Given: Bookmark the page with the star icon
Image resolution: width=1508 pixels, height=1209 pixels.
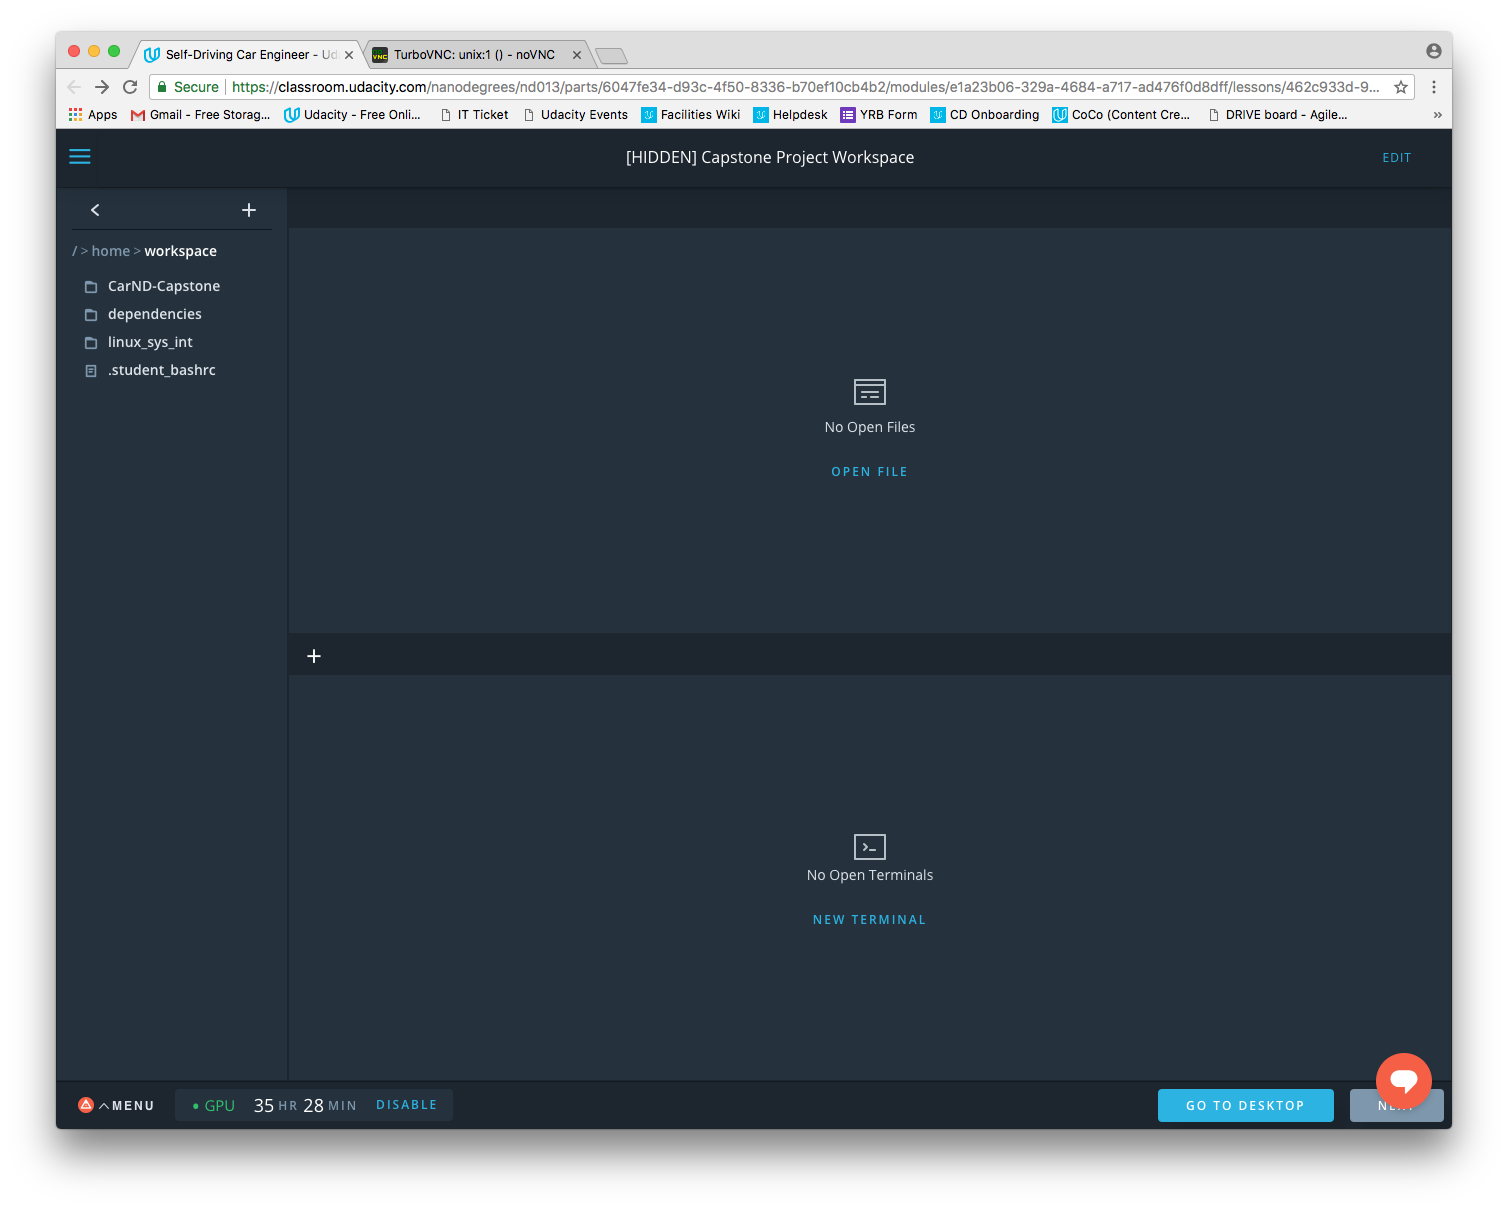Looking at the screenshot, I should 1400,87.
